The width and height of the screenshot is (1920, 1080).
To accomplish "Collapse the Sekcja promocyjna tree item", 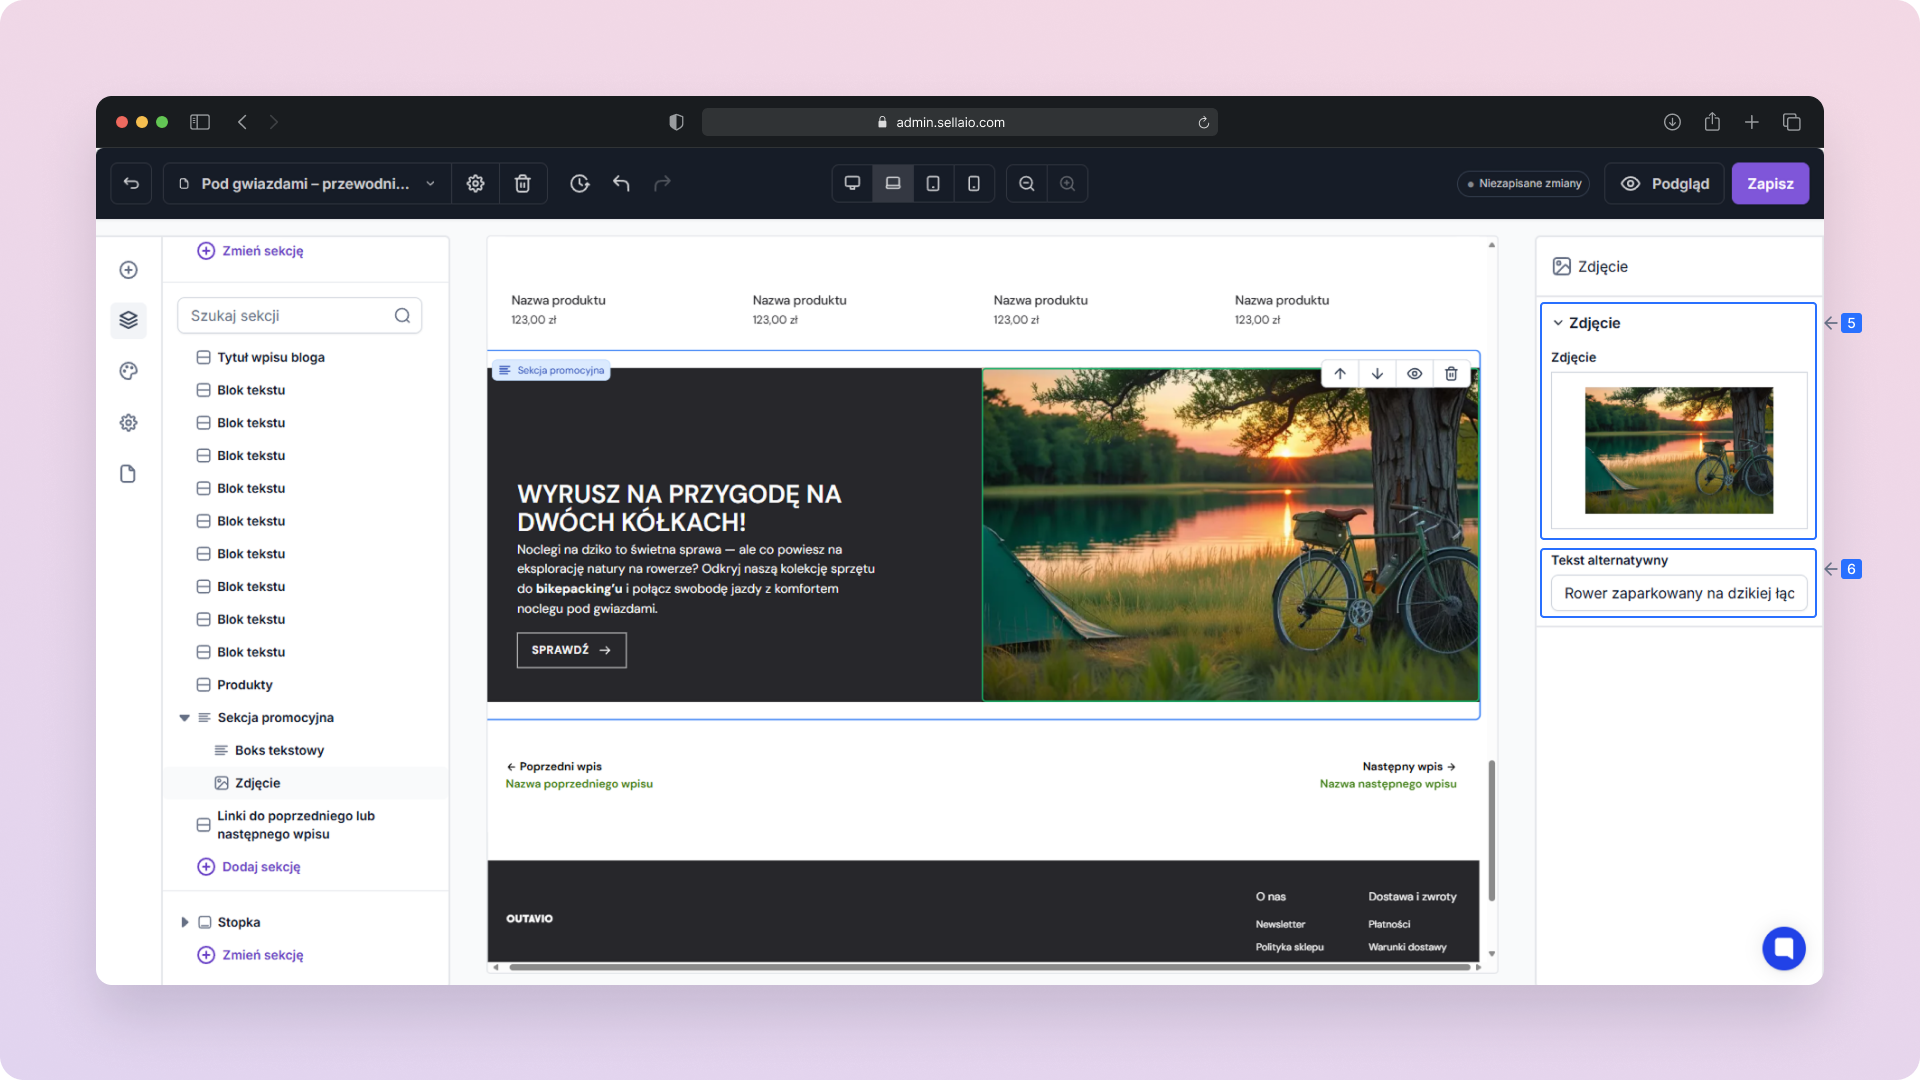I will [184, 718].
